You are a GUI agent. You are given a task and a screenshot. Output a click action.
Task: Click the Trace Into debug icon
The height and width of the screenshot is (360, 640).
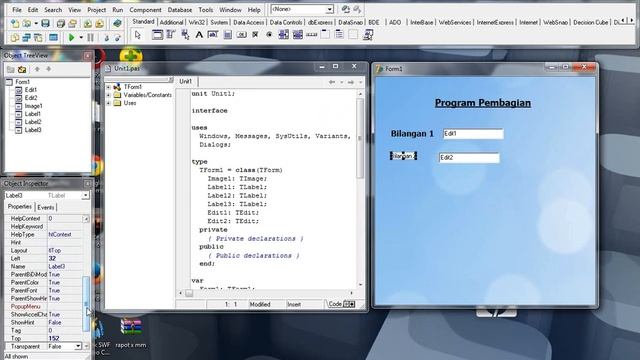point(106,38)
